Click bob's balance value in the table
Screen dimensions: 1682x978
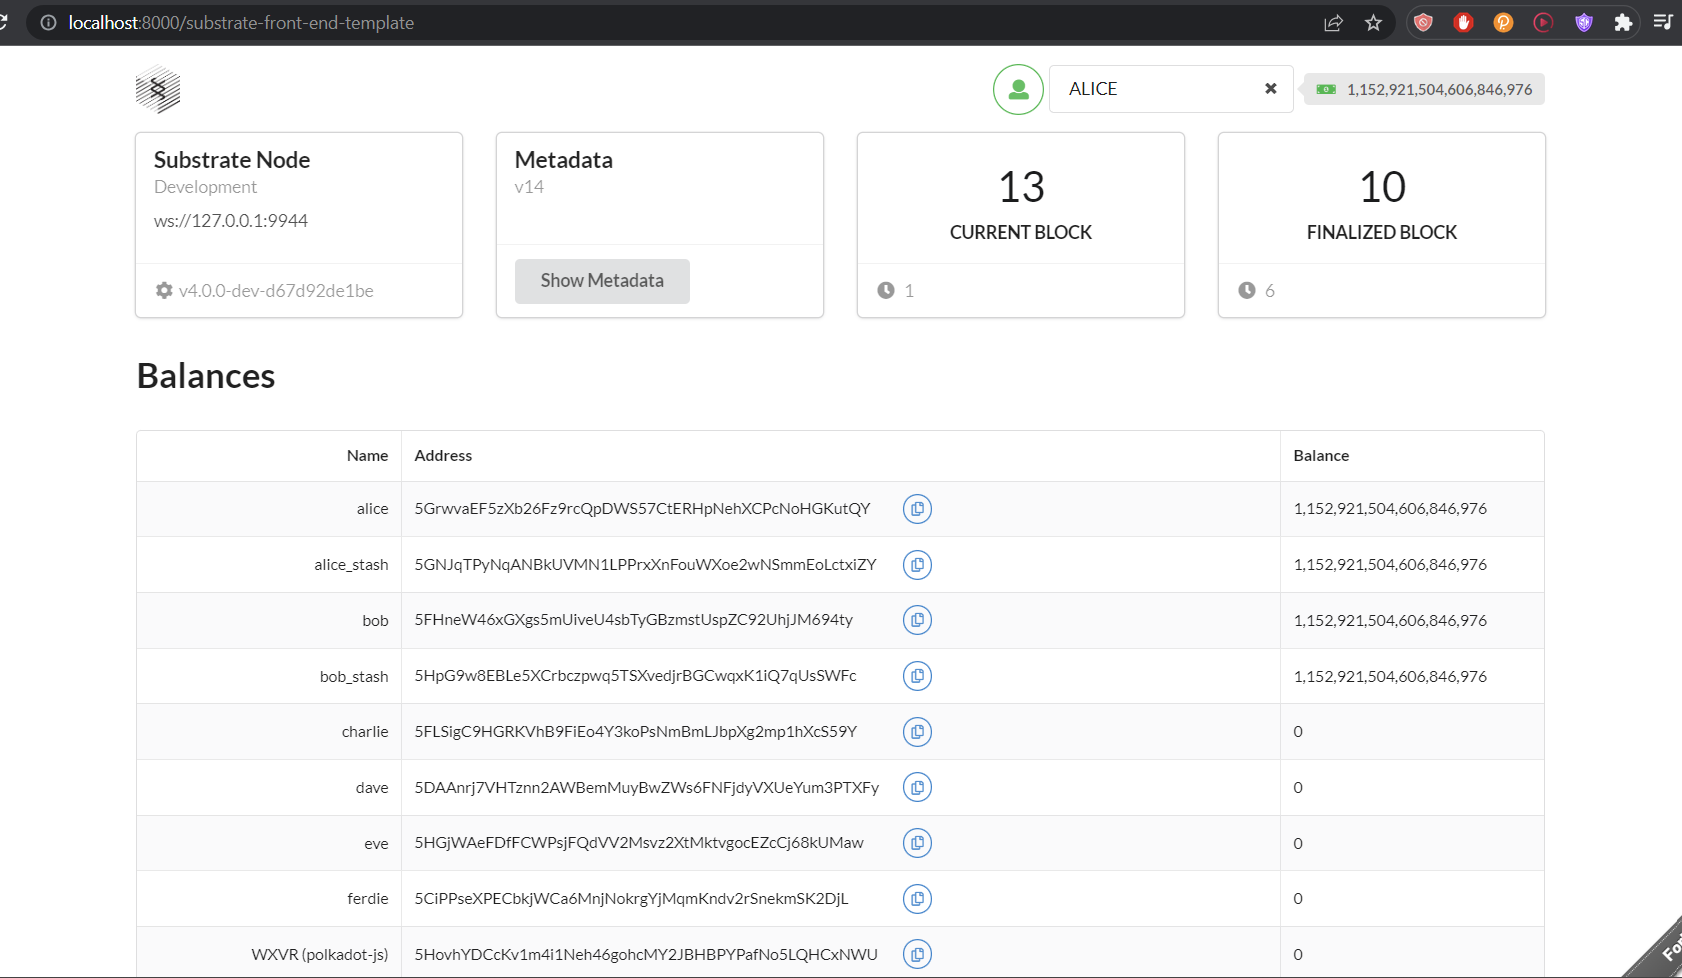click(1390, 620)
